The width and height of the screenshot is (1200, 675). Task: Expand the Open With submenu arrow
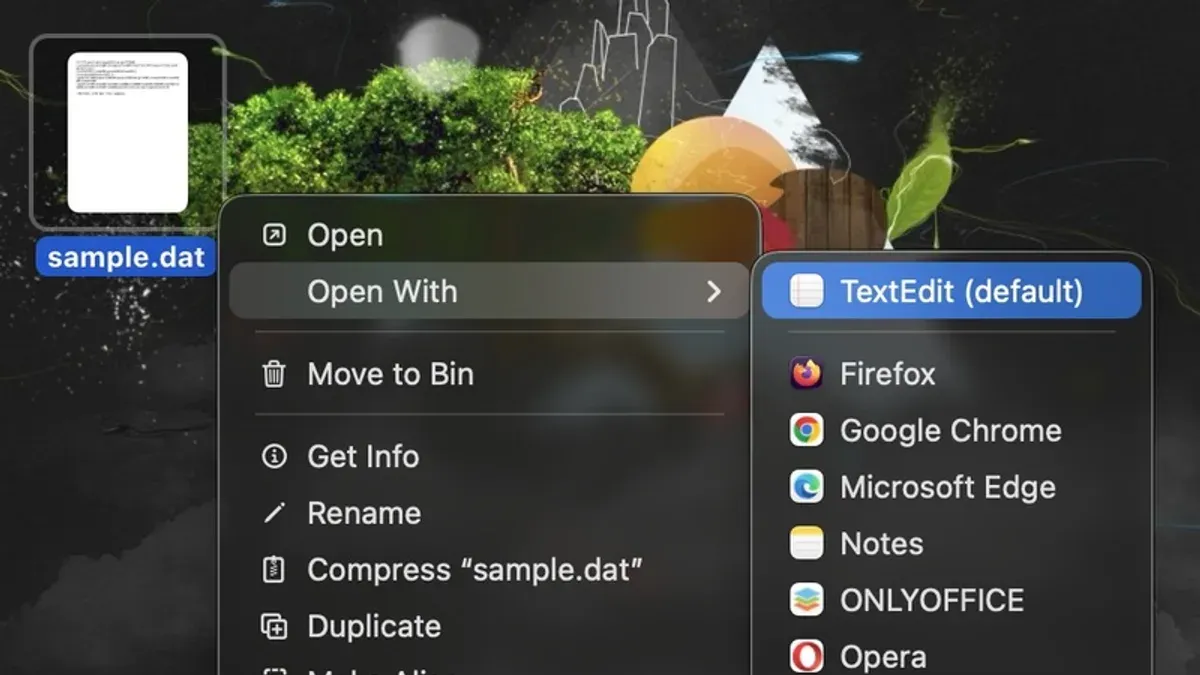coord(714,292)
